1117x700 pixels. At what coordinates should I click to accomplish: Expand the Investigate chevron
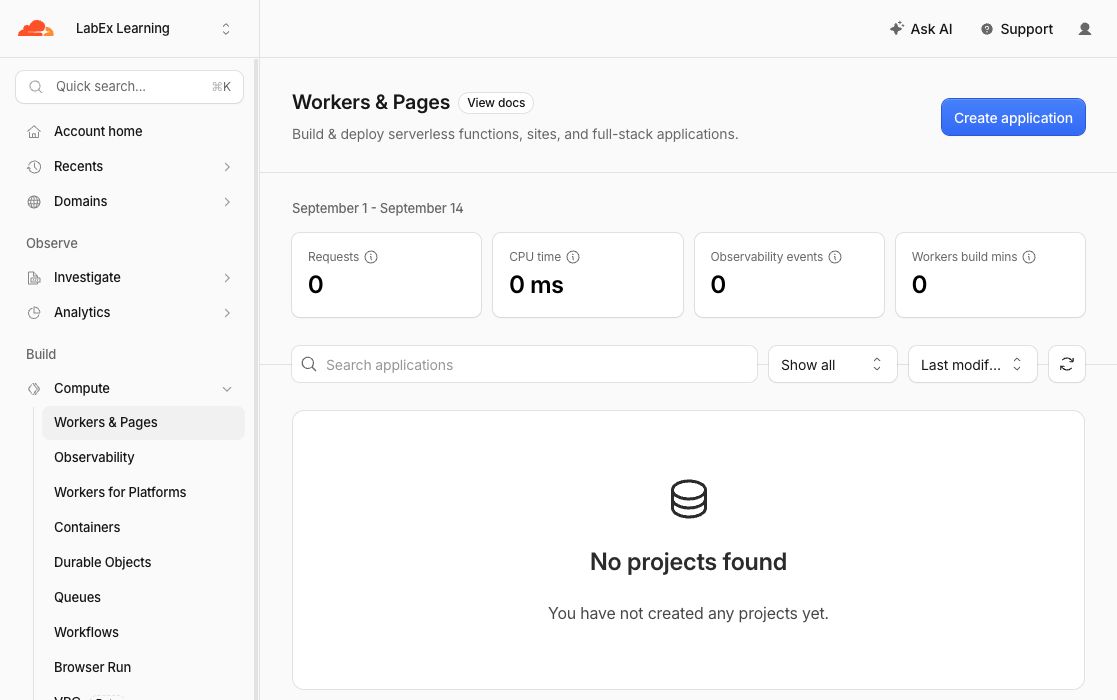(227, 278)
